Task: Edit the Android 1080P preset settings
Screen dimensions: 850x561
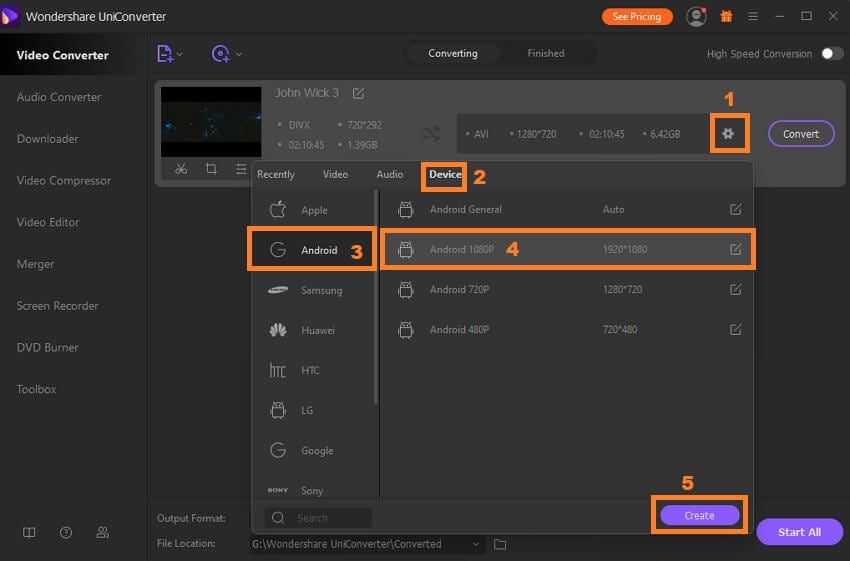Action: click(x=736, y=249)
